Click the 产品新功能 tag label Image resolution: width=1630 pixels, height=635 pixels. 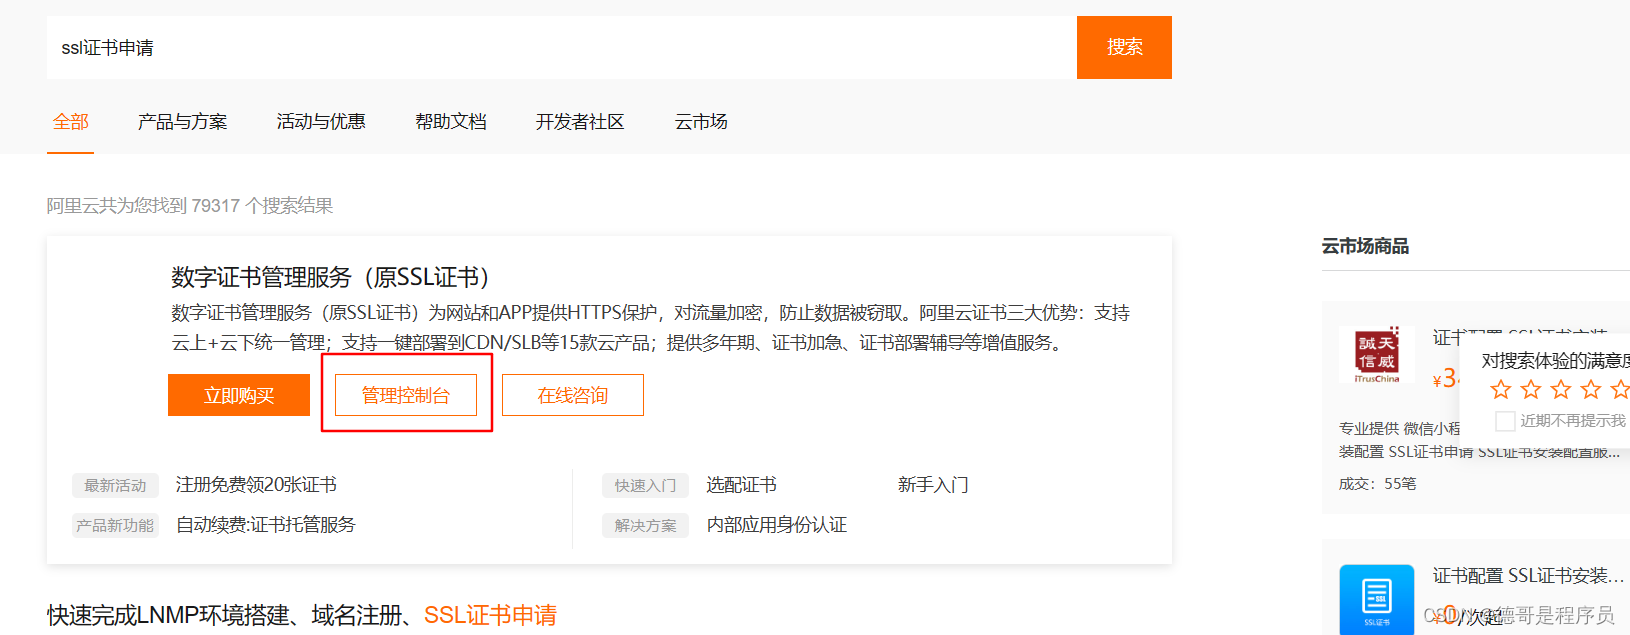point(115,525)
